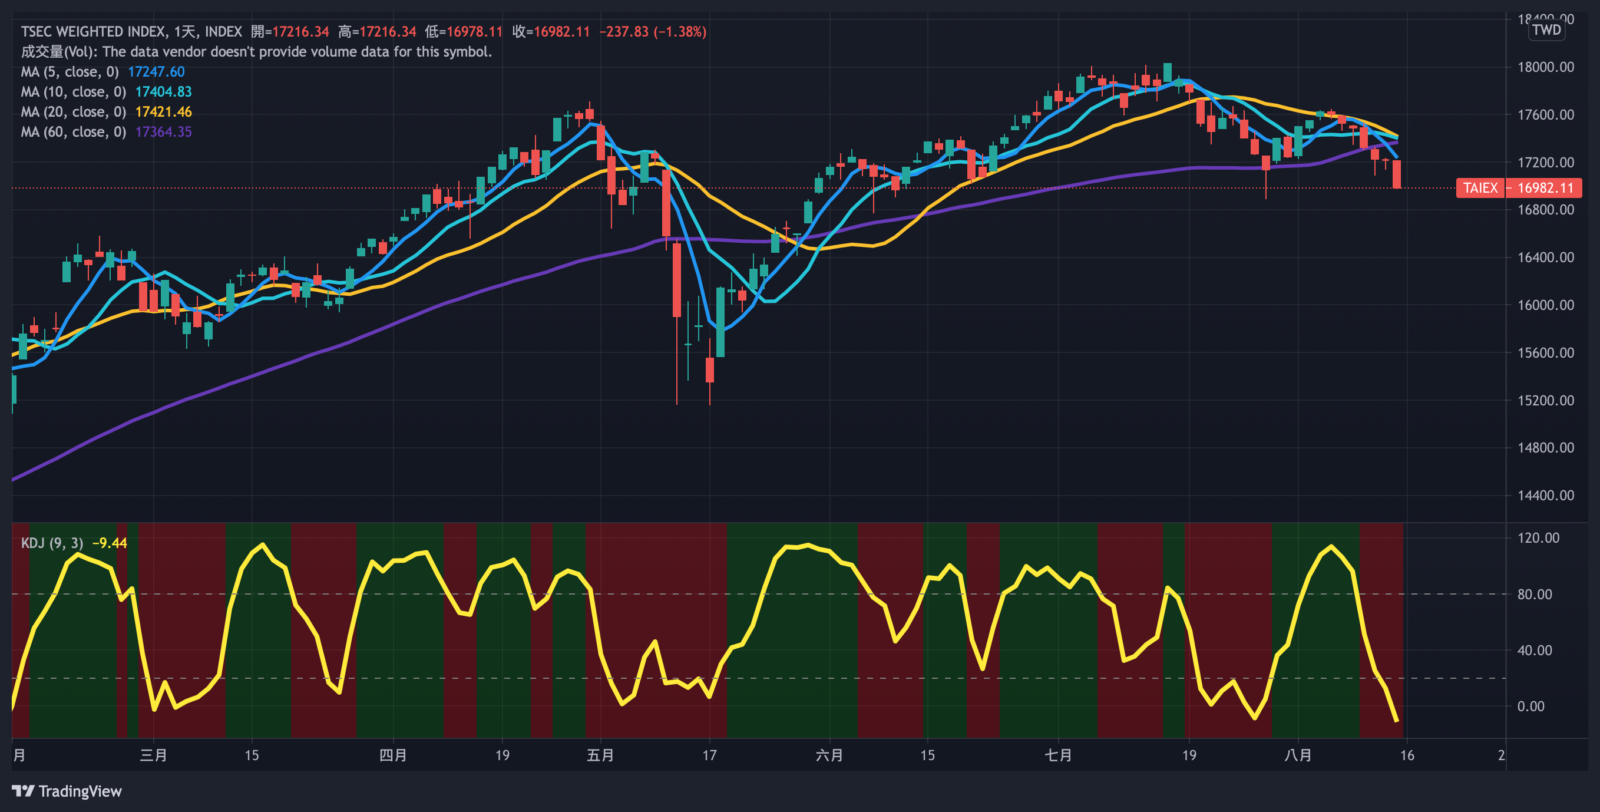Image resolution: width=1600 pixels, height=812 pixels.
Task: Click the 17247.60 MA5 value in blue
Action: point(156,72)
